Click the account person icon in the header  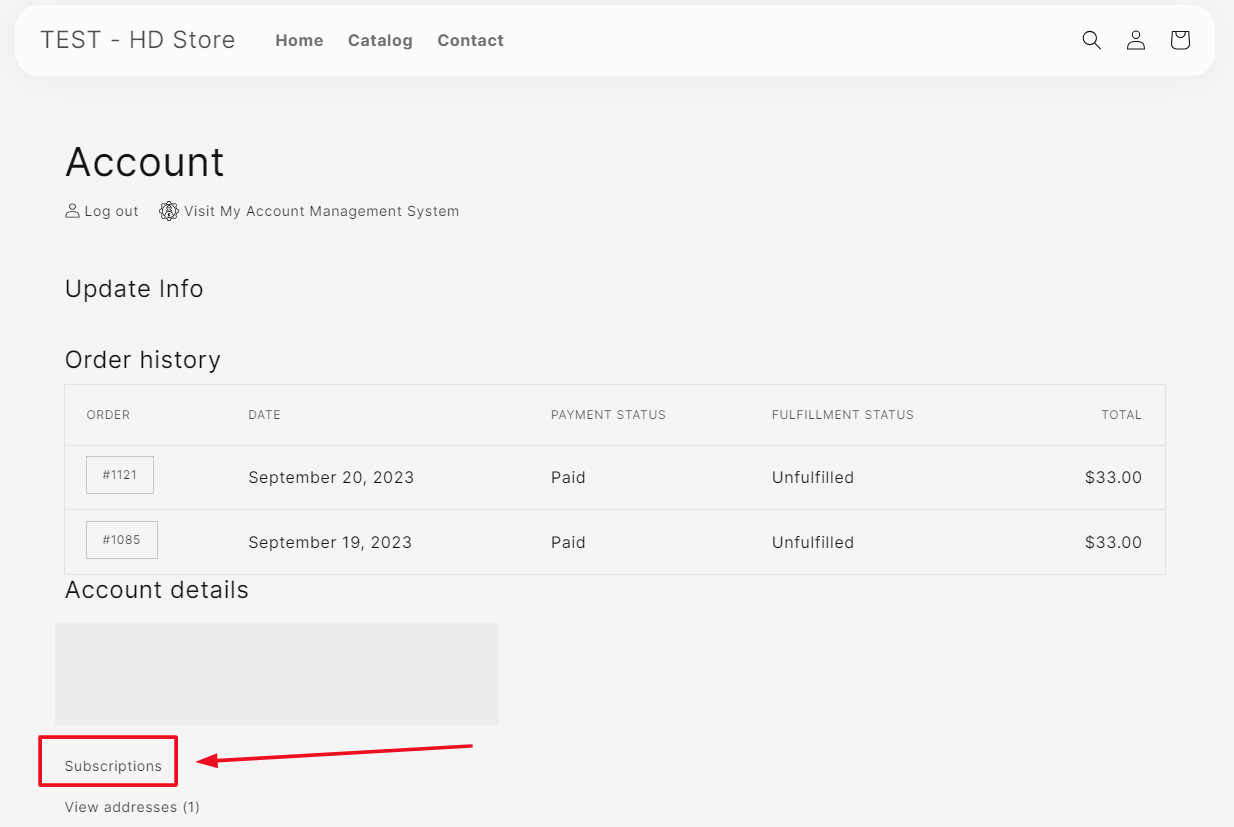pyautogui.click(x=1135, y=40)
